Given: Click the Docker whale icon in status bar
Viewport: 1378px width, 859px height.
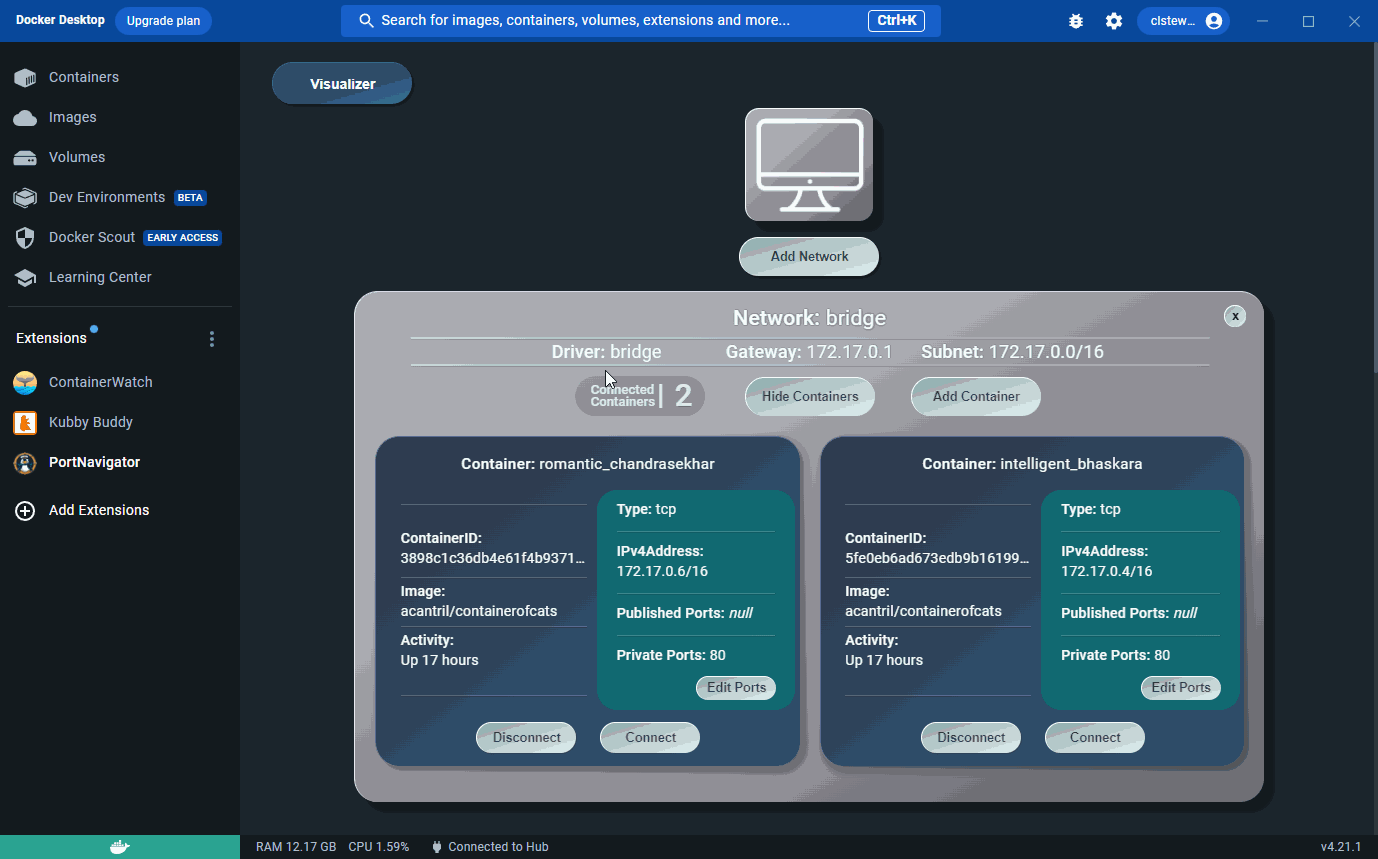Looking at the screenshot, I should [x=119, y=847].
